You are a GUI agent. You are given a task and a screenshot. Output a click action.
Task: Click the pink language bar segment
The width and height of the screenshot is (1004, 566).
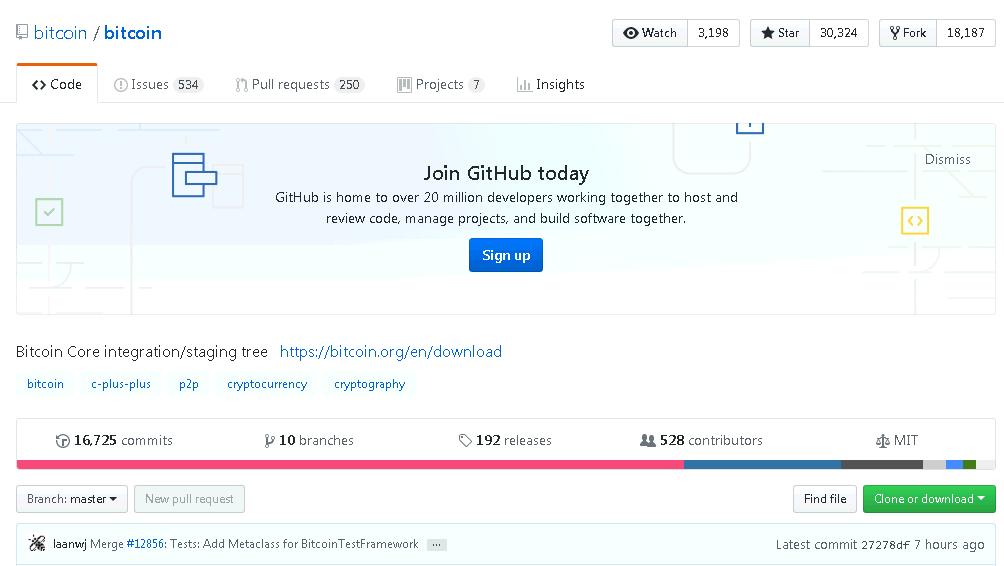pyautogui.click(x=350, y=464)
